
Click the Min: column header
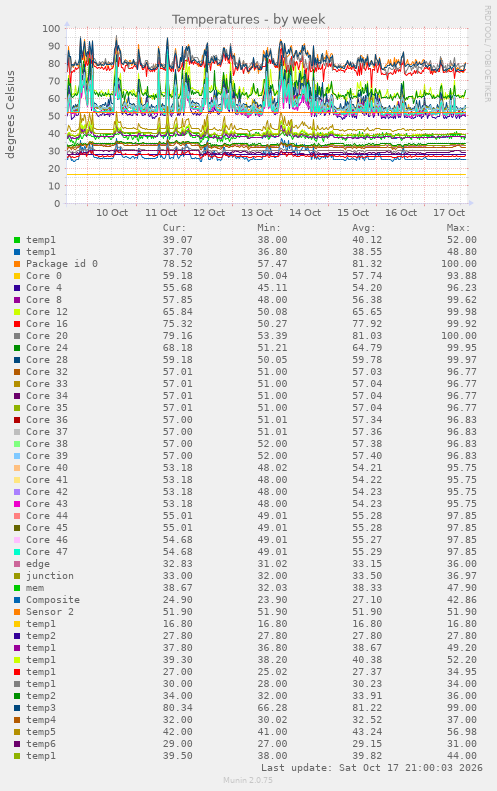(269, 228)
